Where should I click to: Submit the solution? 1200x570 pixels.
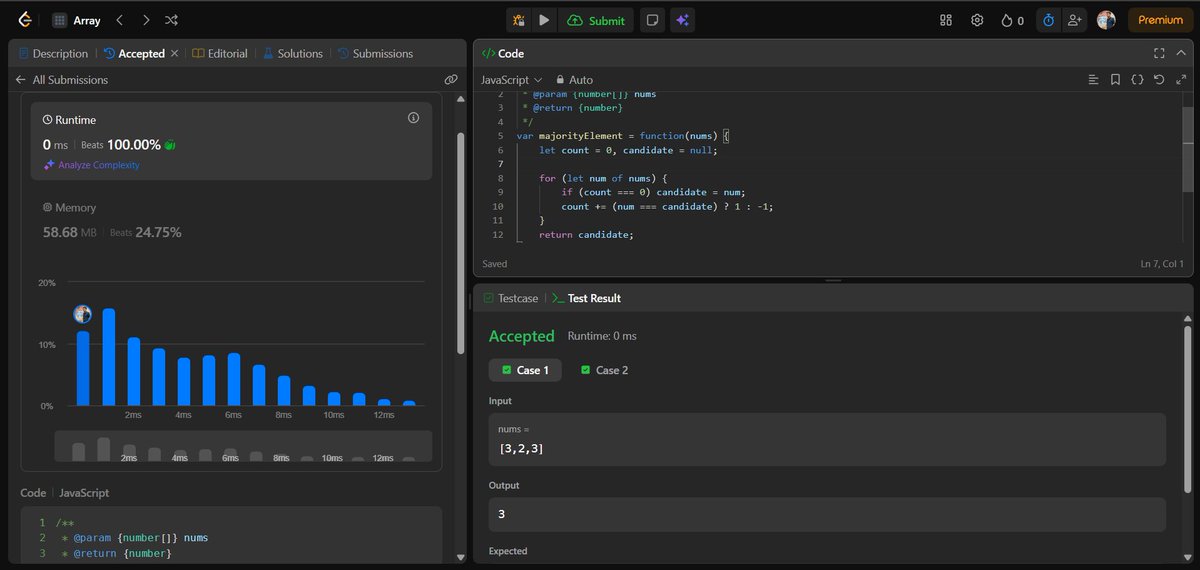point(595,20)
